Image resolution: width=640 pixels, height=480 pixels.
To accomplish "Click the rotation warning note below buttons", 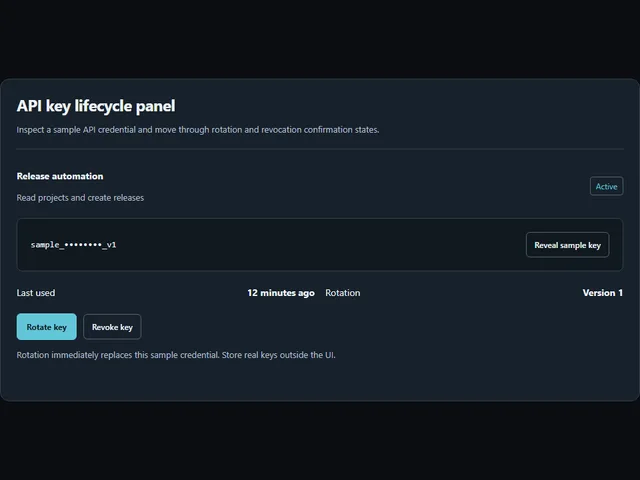I will click(176, 355).
